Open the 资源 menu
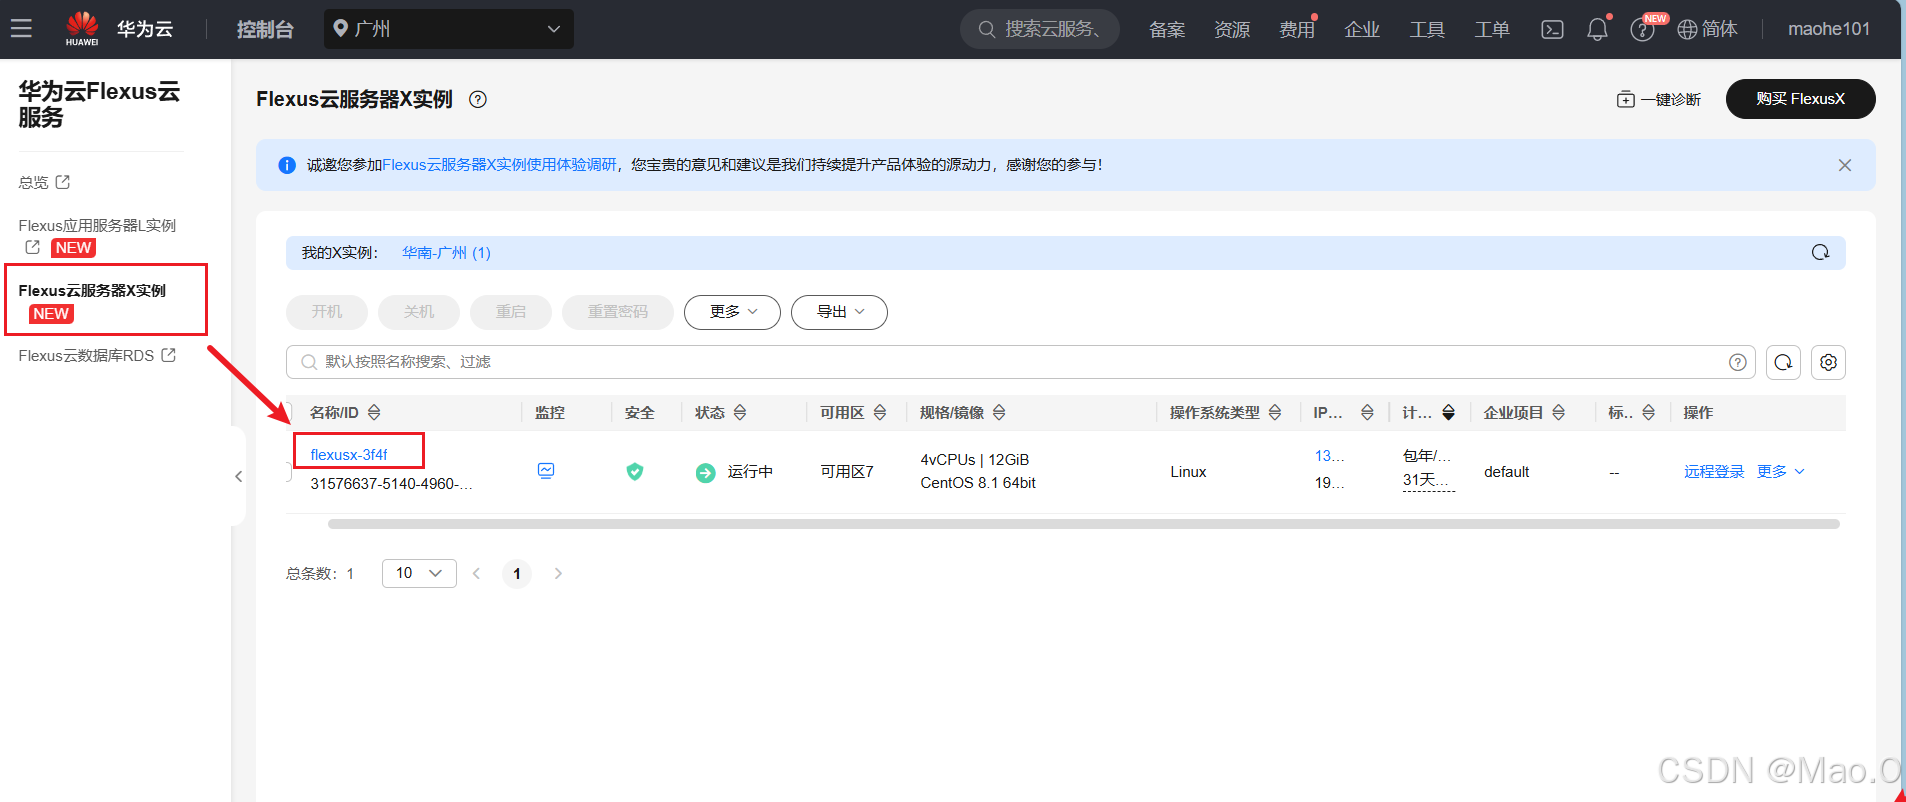Screen dimensions: 1906x802 pyautogui.click(x=1232, y=30)
